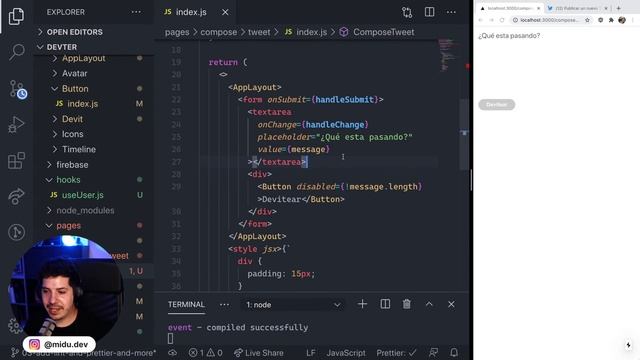Click errors and warnings status indicator
This screenshot has width=640, height=360.
[205, 353]
